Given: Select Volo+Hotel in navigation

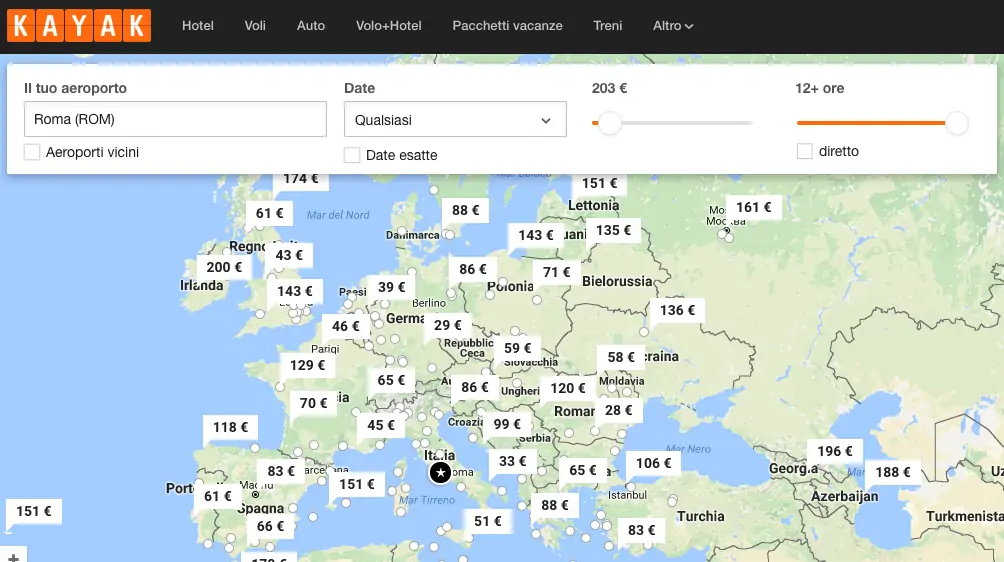Looking at the screenshot, I should tap(389, 26).
